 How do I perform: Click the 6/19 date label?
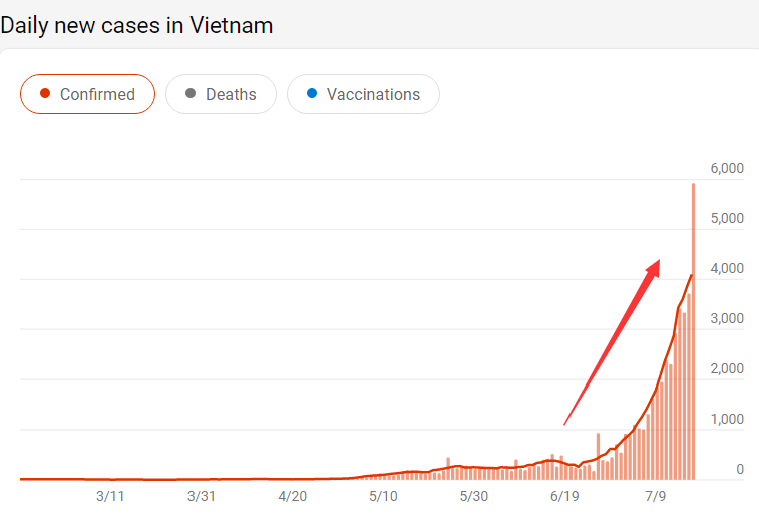click(565, 496)
